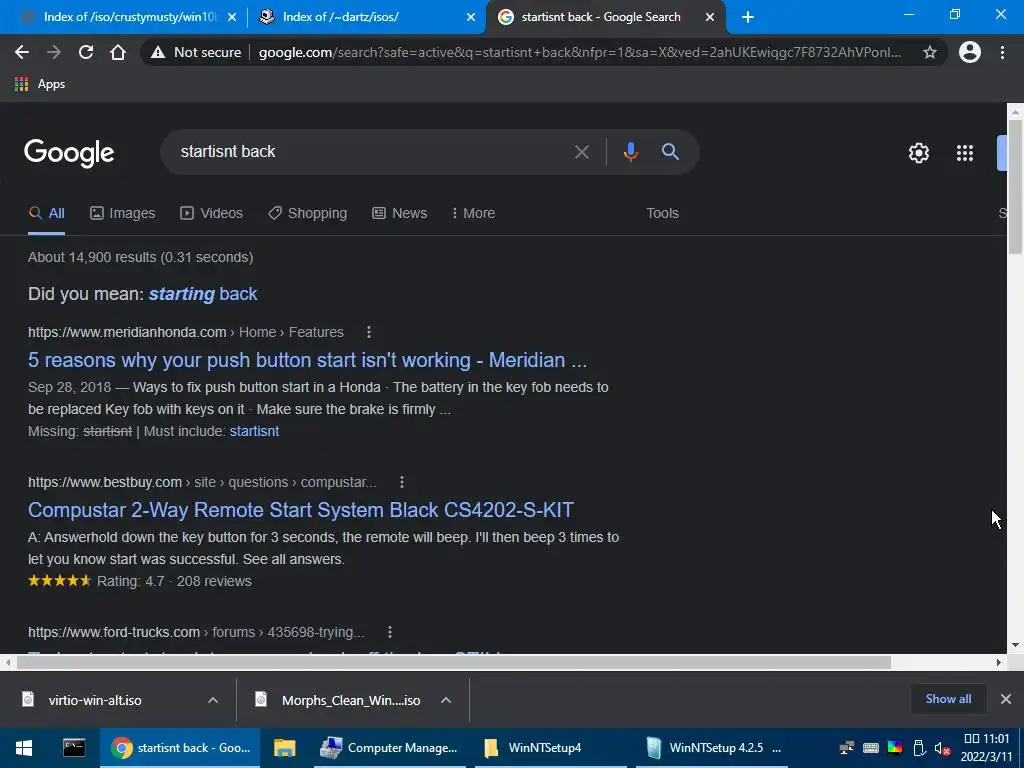Viewport: 1024px width, 768px height.
Task: Select the Shopping results tab
Action: click(x=308, y=213)
